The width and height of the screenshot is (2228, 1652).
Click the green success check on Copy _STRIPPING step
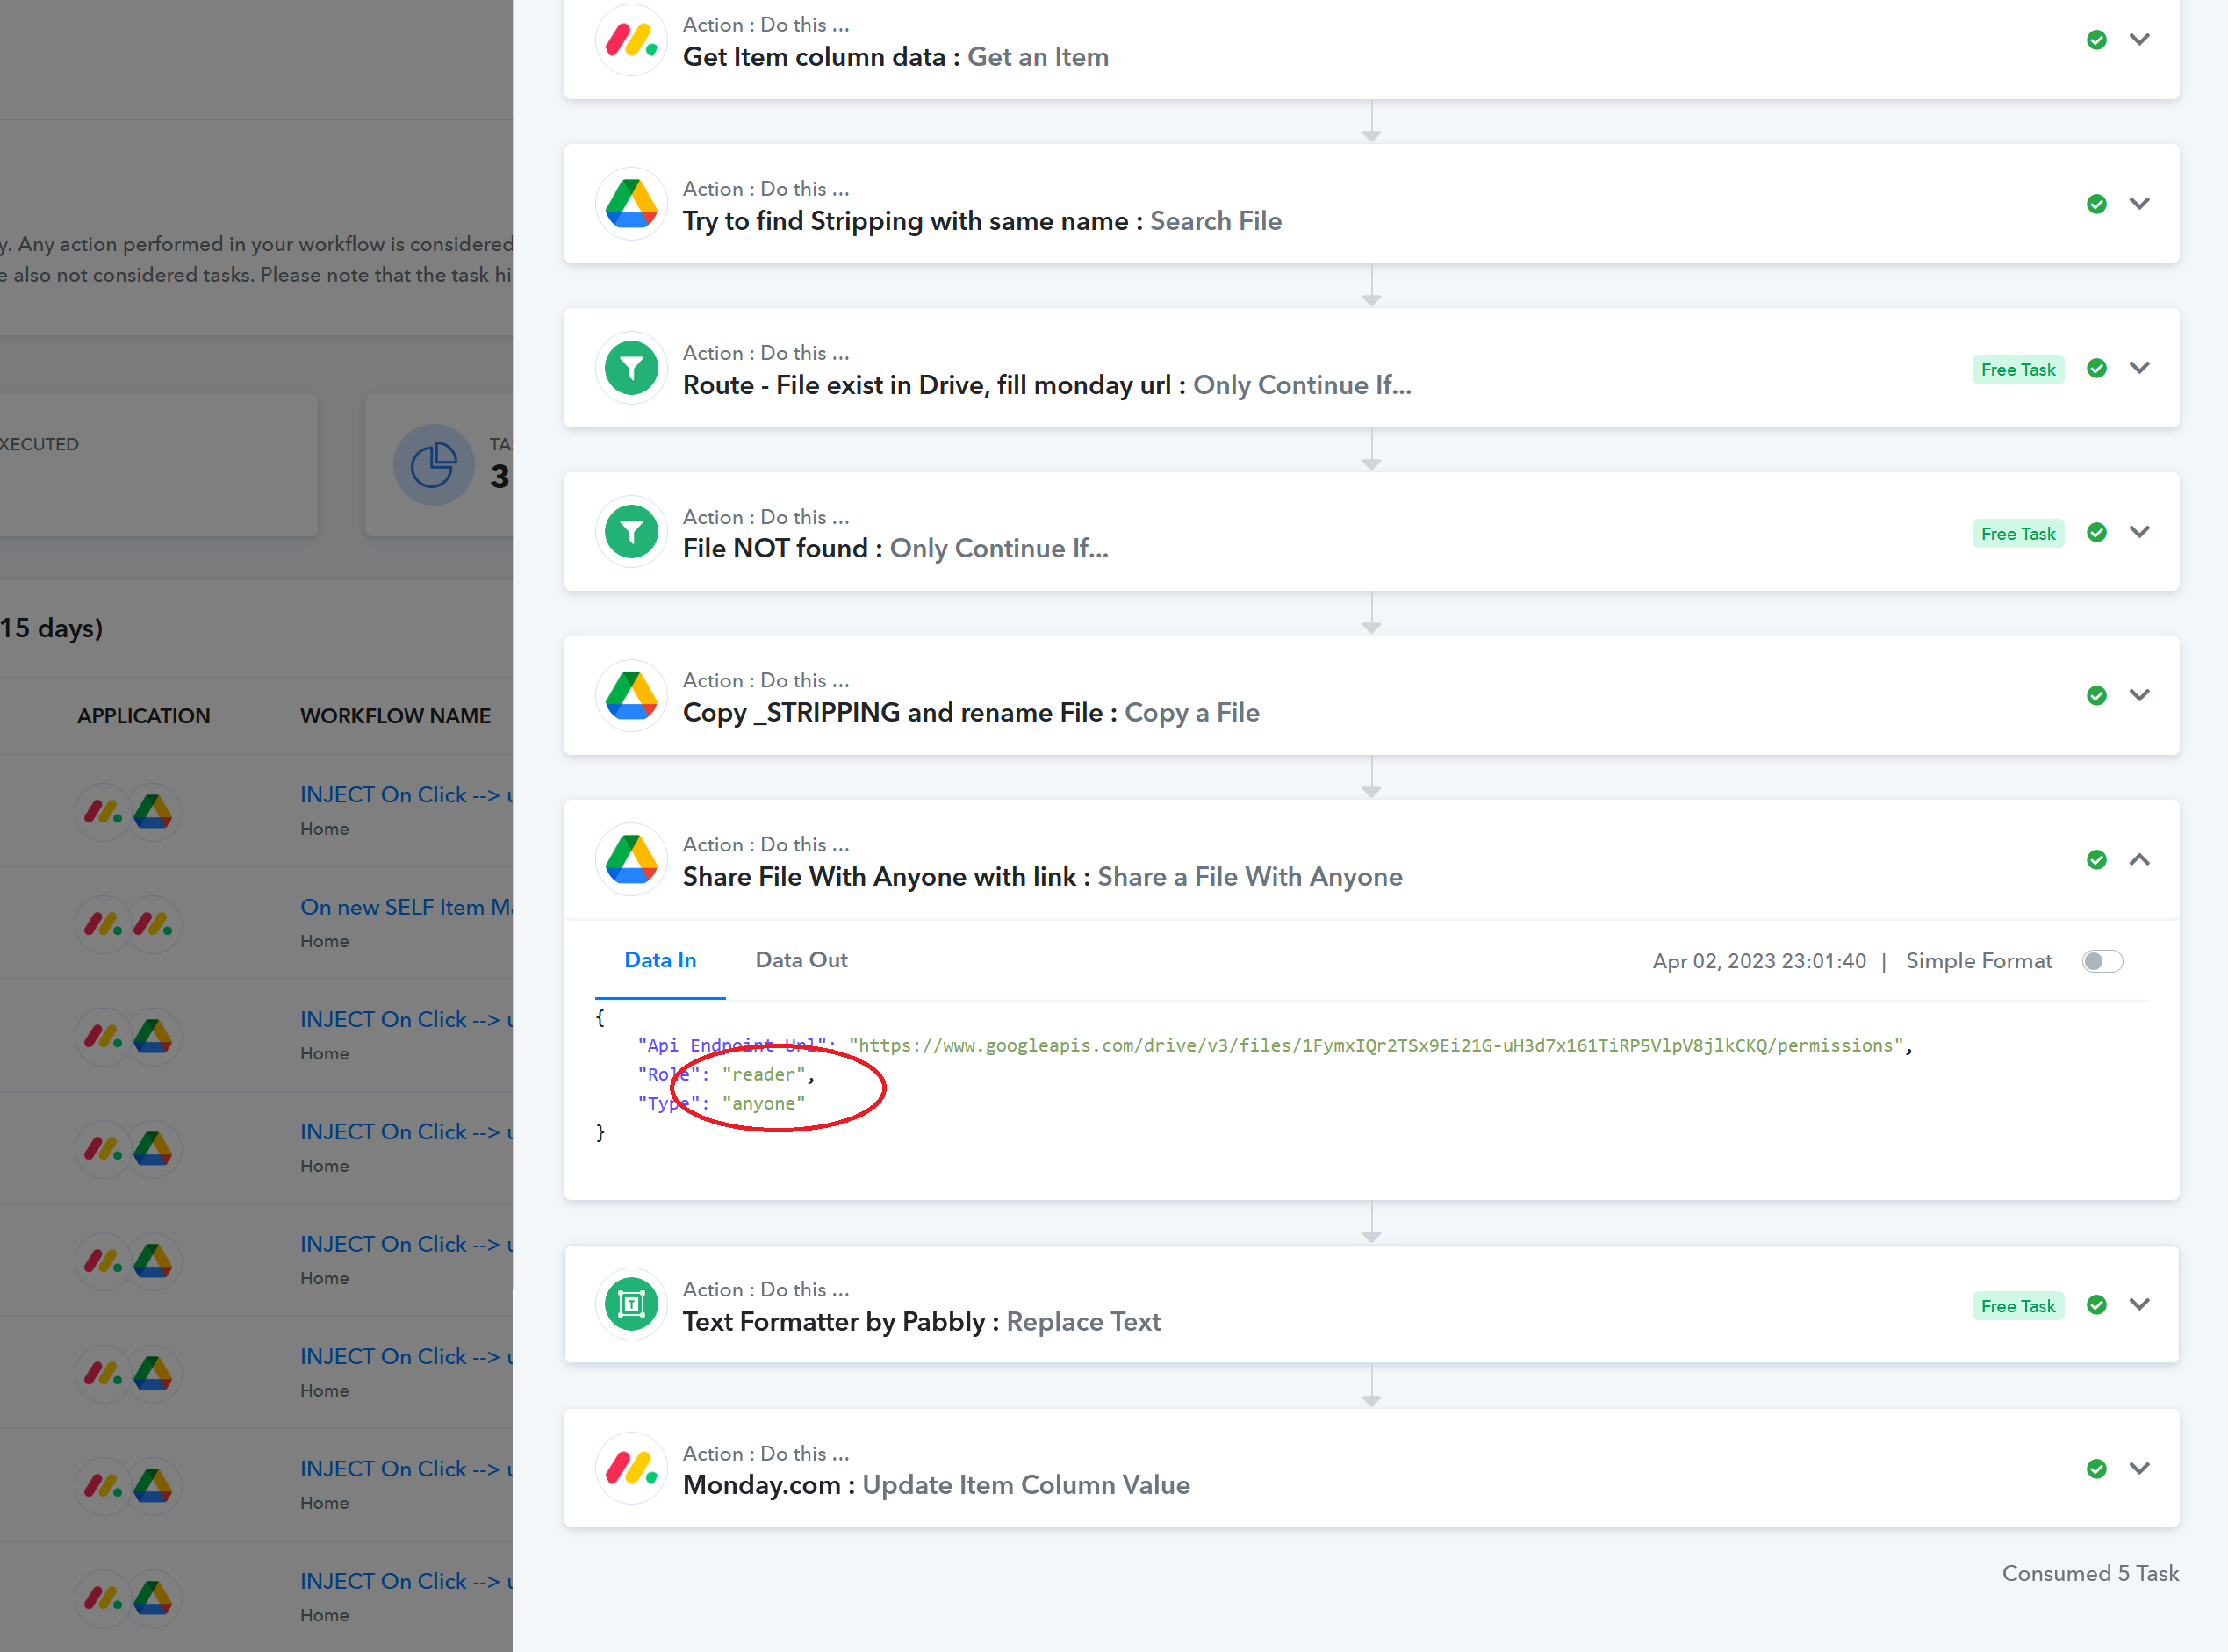(x=2097, y=695)
